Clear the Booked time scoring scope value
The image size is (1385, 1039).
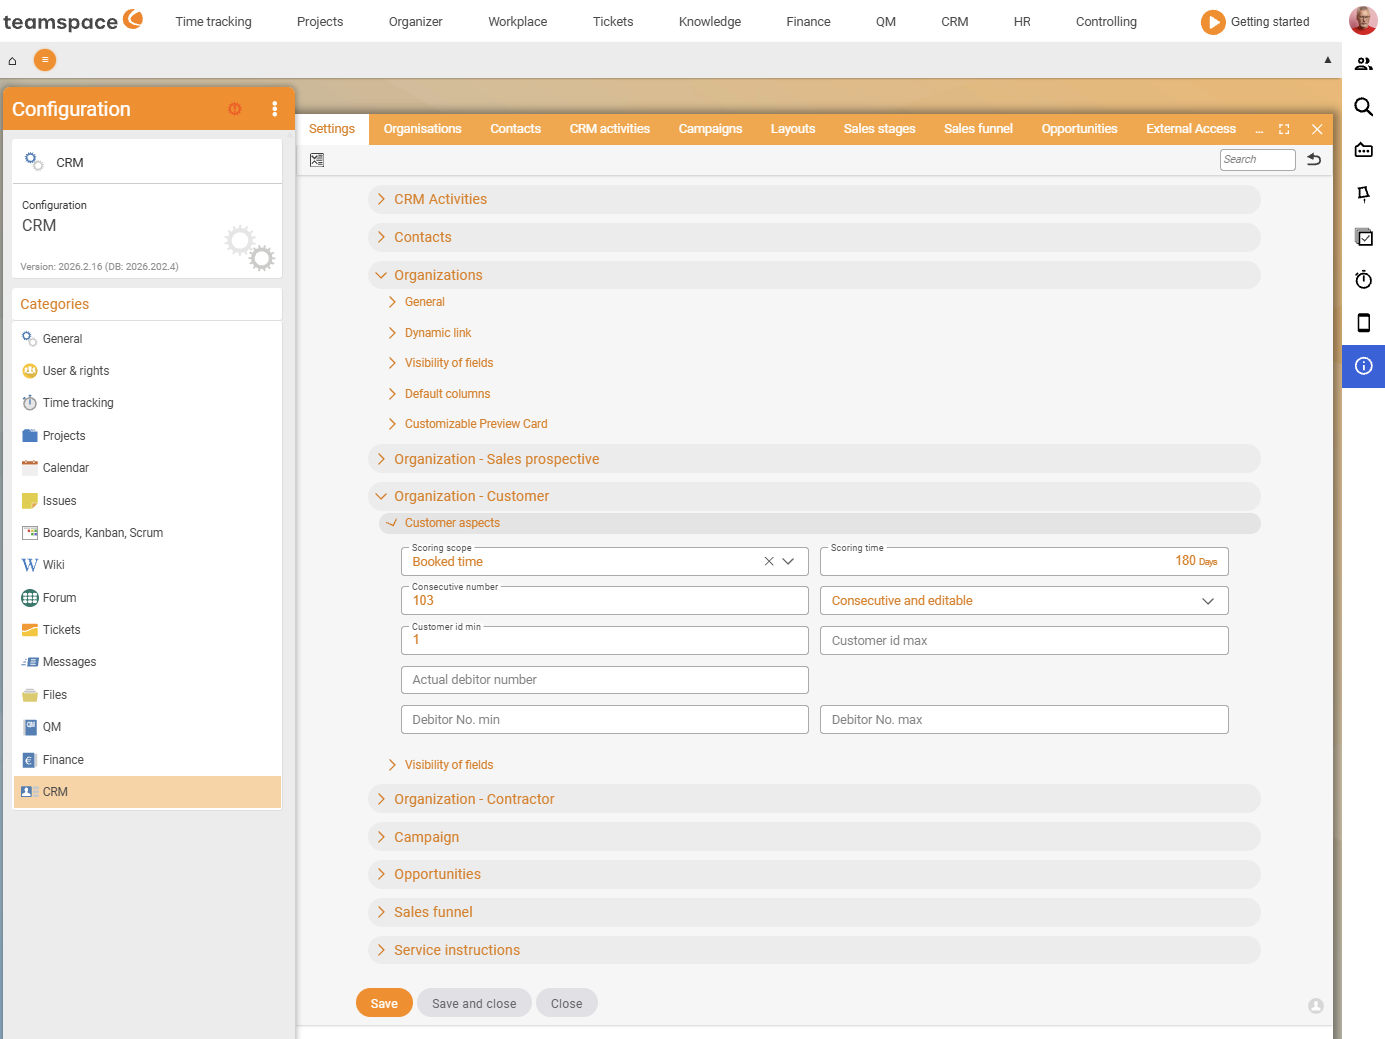(x=769, y=562)
